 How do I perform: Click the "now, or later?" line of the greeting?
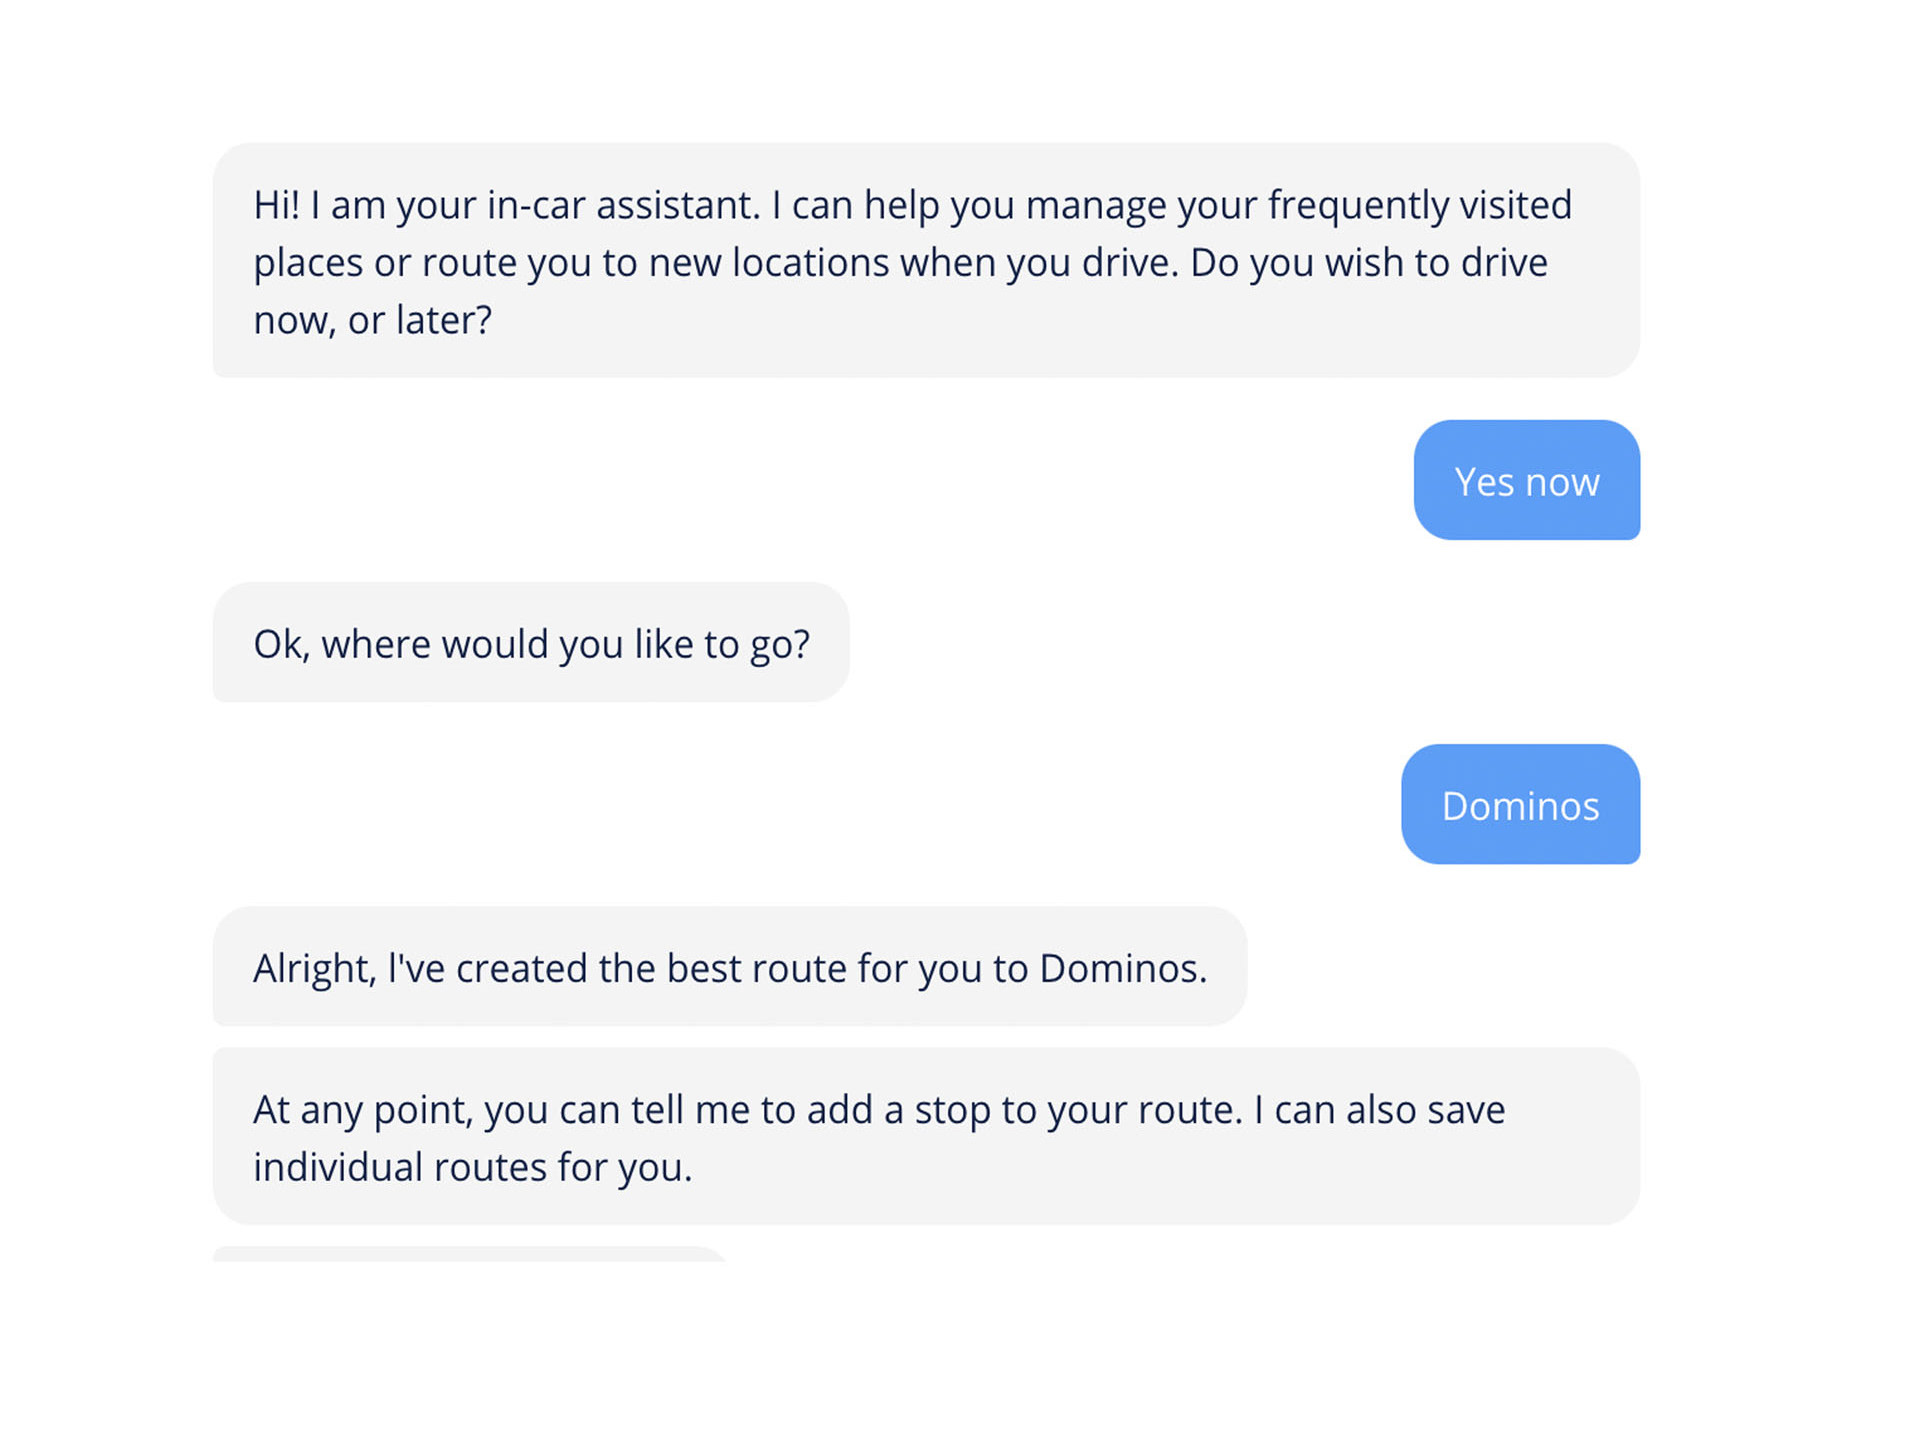pyautogui.click(x=372, y=320)
